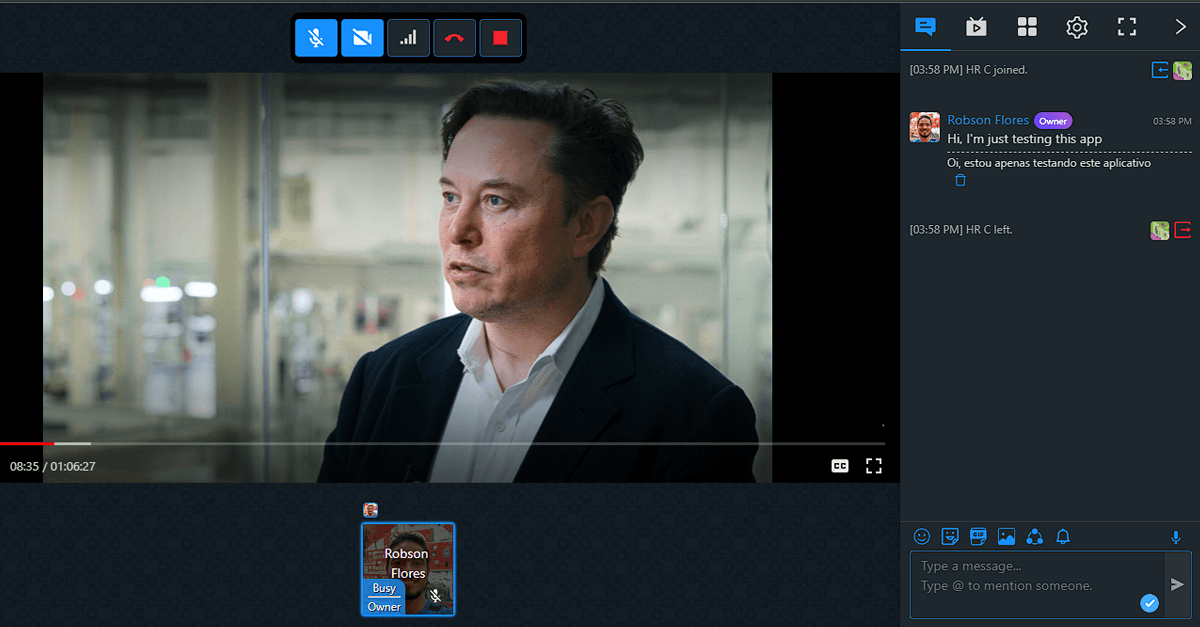Switch to the chat tab

[925, 27]
